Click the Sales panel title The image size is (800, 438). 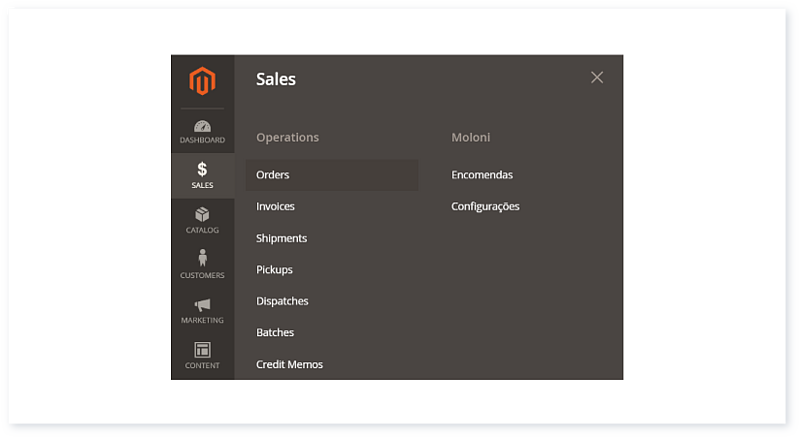276,79
